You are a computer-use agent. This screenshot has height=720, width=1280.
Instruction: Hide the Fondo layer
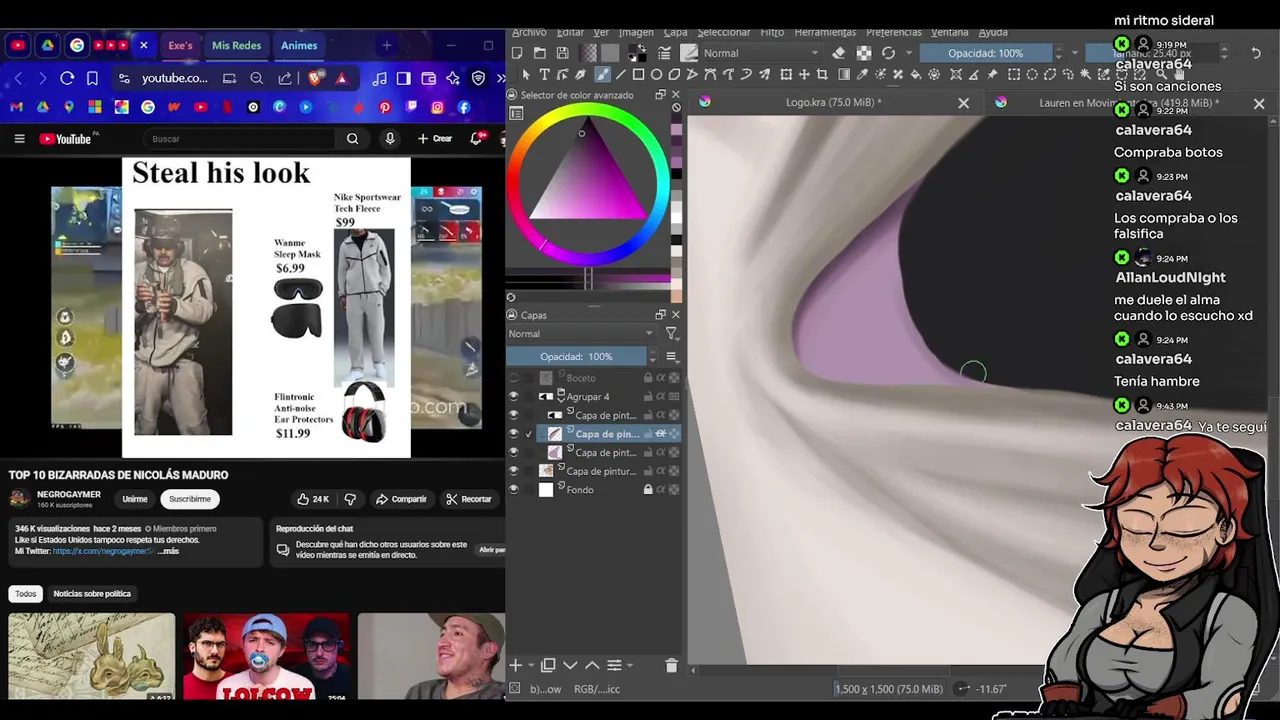coord(514,490)
